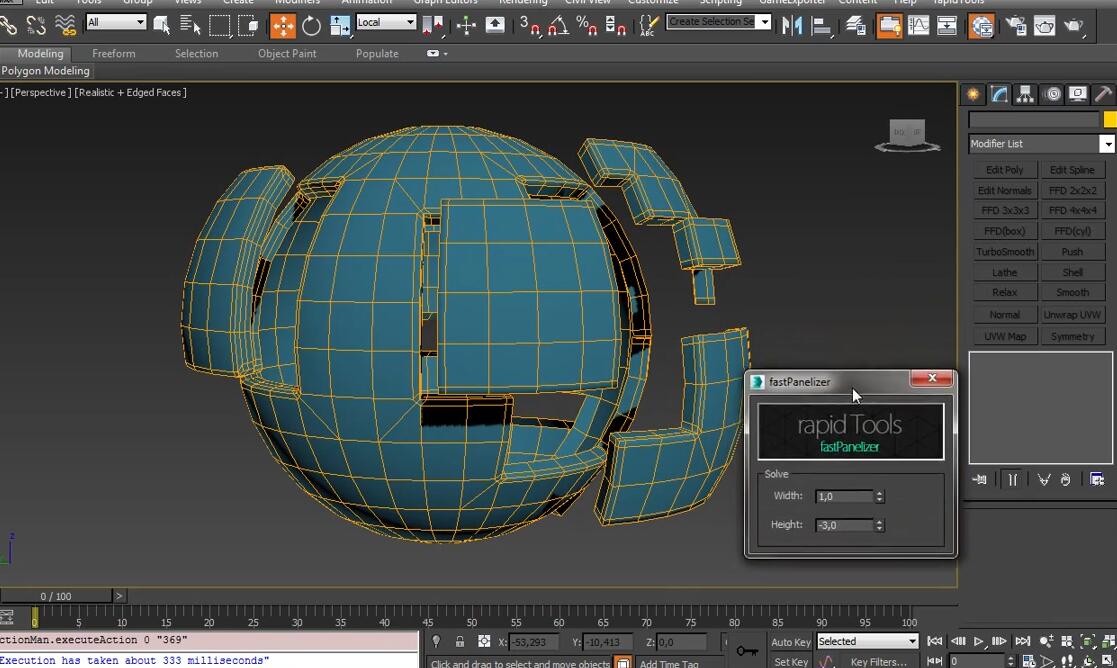Screen dimensions: 1117x668
Task: Open the Schematic View icon
Action: coord(947,26)
